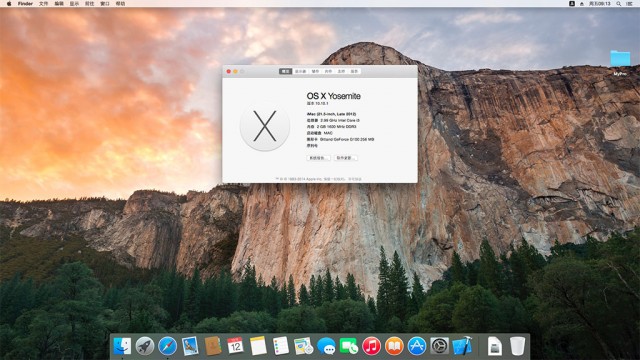Screen dimensions: 640x360
Task: Open Xcode hammer icon in dock
Action: (462, 346)
